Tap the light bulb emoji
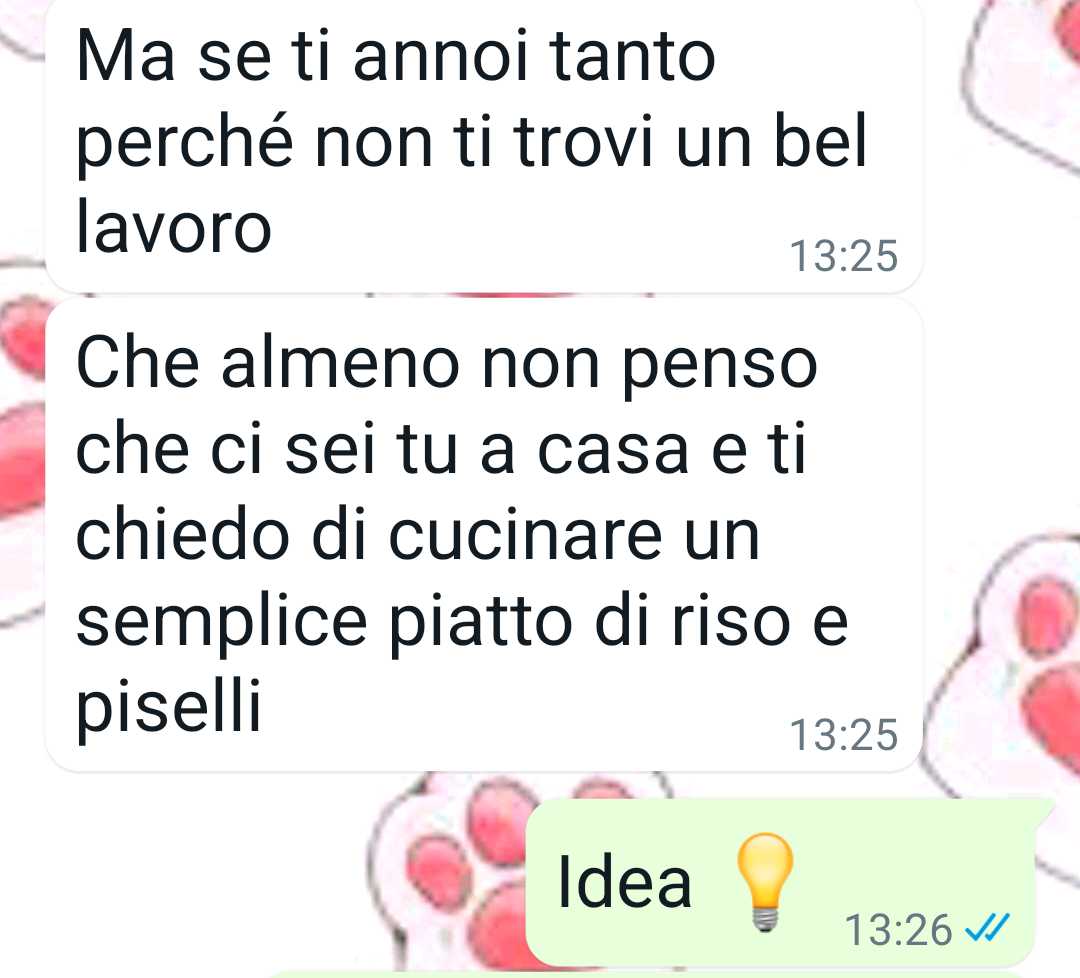The image size is (1080, 978). tap(765, 882)
